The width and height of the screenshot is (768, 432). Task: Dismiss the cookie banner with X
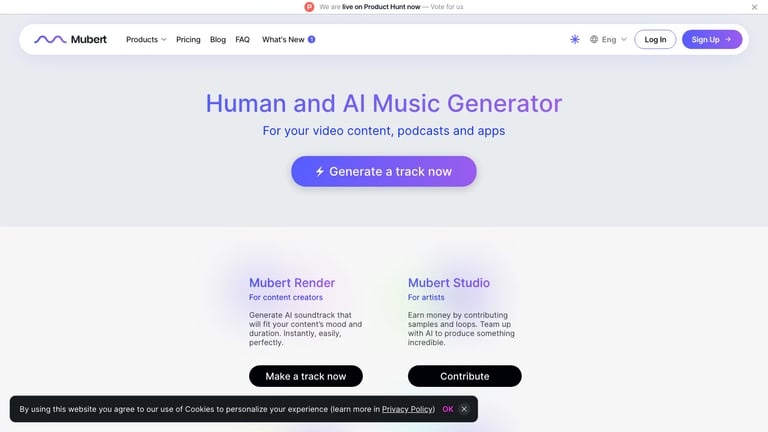pyautogui.click(x=464, y=409)
